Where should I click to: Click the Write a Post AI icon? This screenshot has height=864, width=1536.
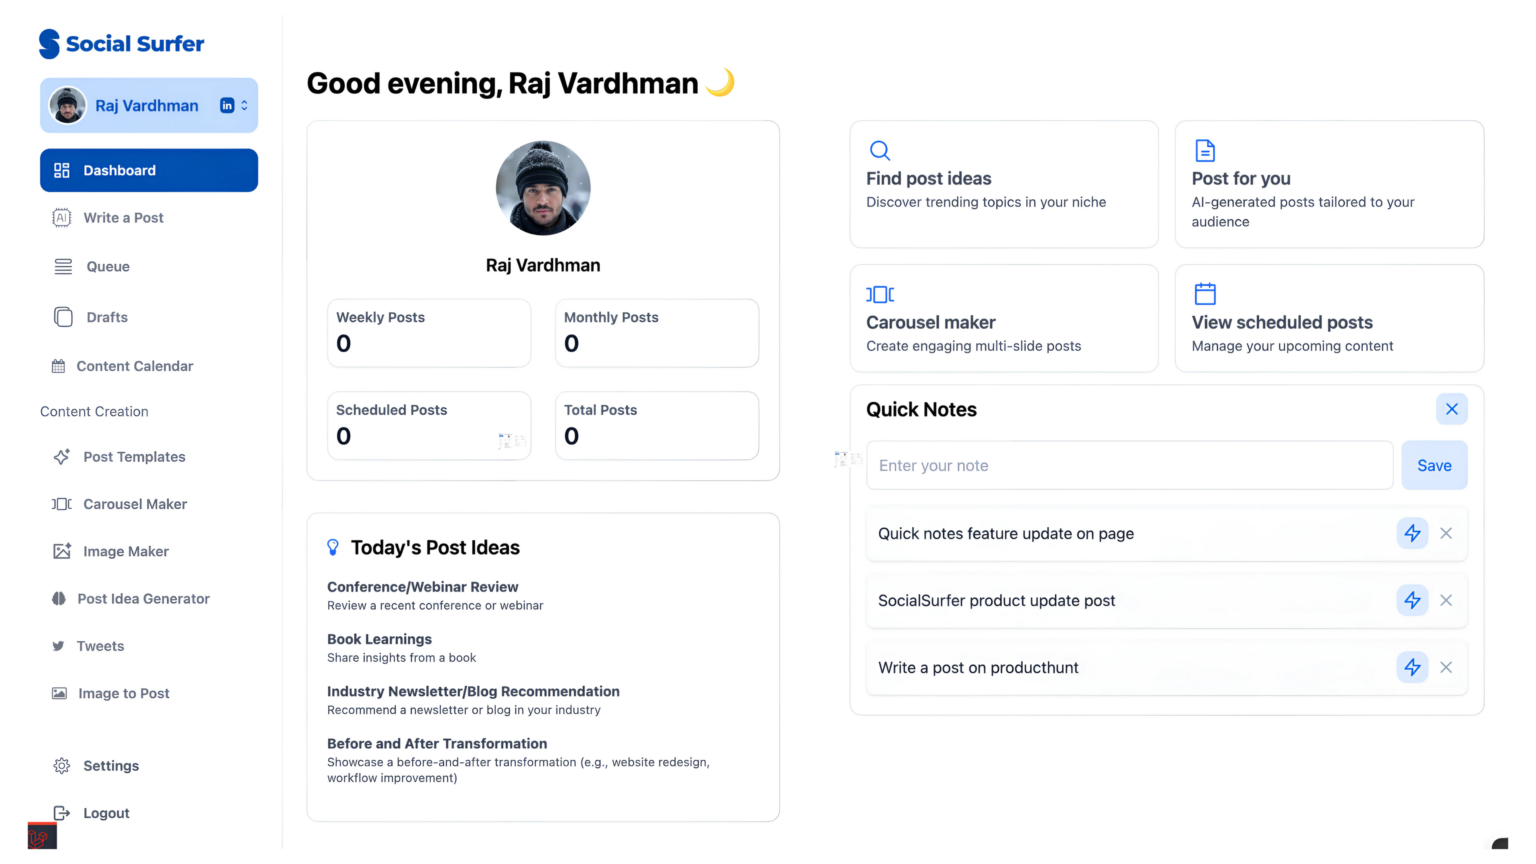62,218
